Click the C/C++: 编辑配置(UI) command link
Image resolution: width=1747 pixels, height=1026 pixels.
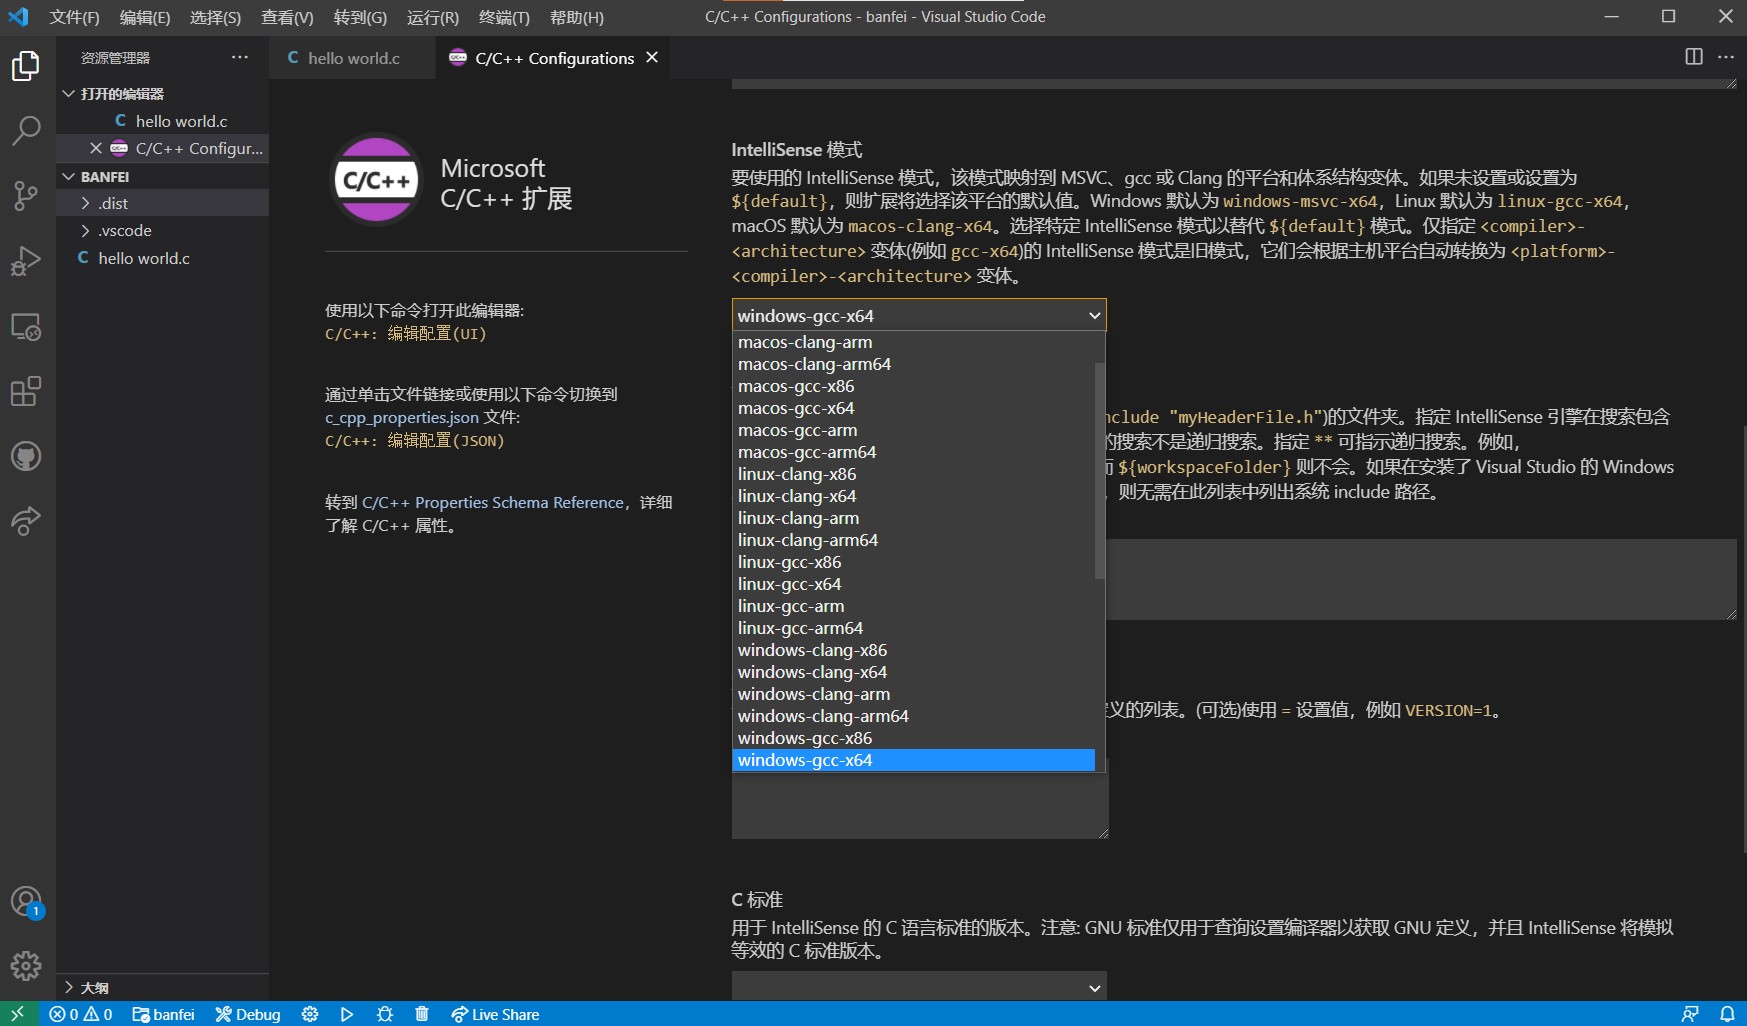point(405,333)
